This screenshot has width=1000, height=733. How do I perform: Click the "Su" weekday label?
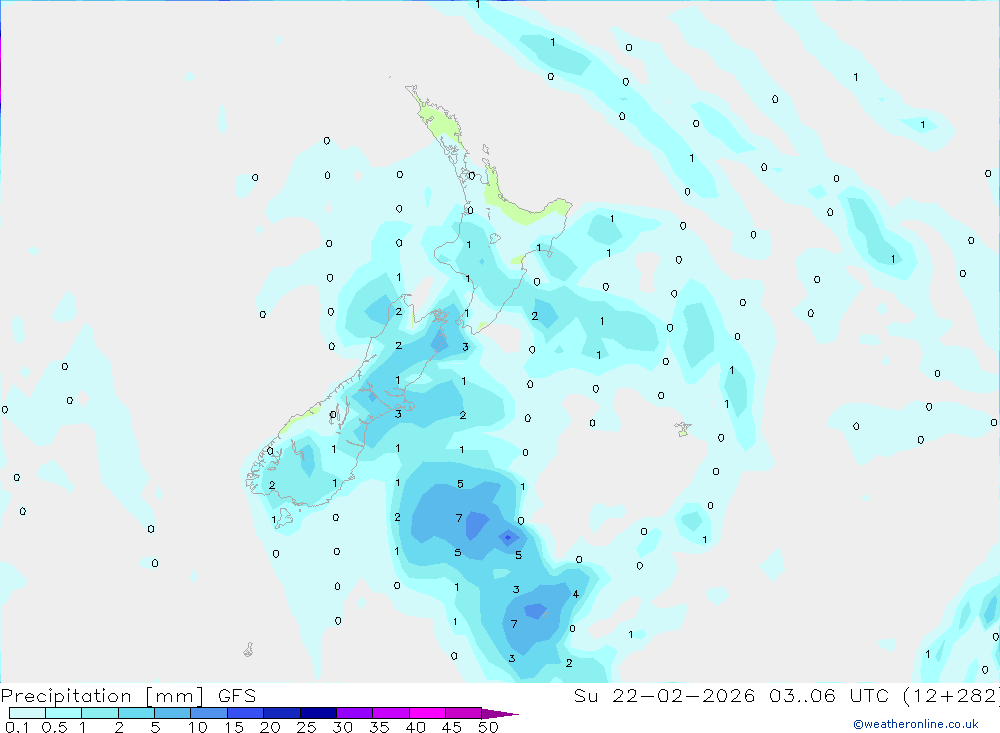coord(585,695)
